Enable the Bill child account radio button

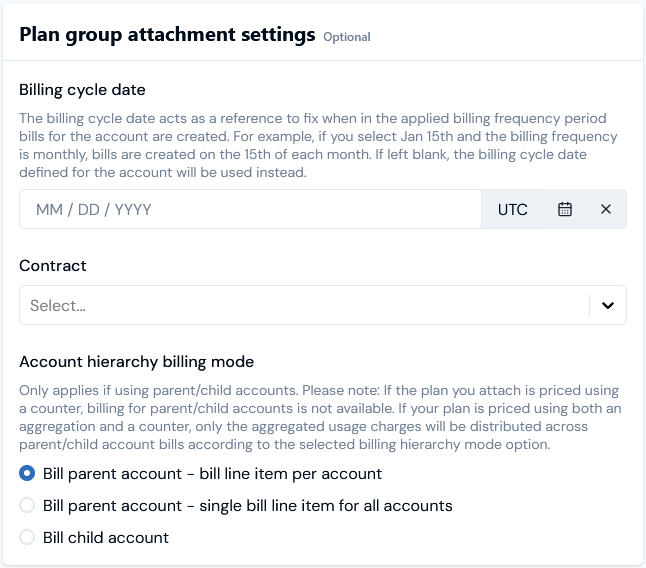(x=27, y=538)
